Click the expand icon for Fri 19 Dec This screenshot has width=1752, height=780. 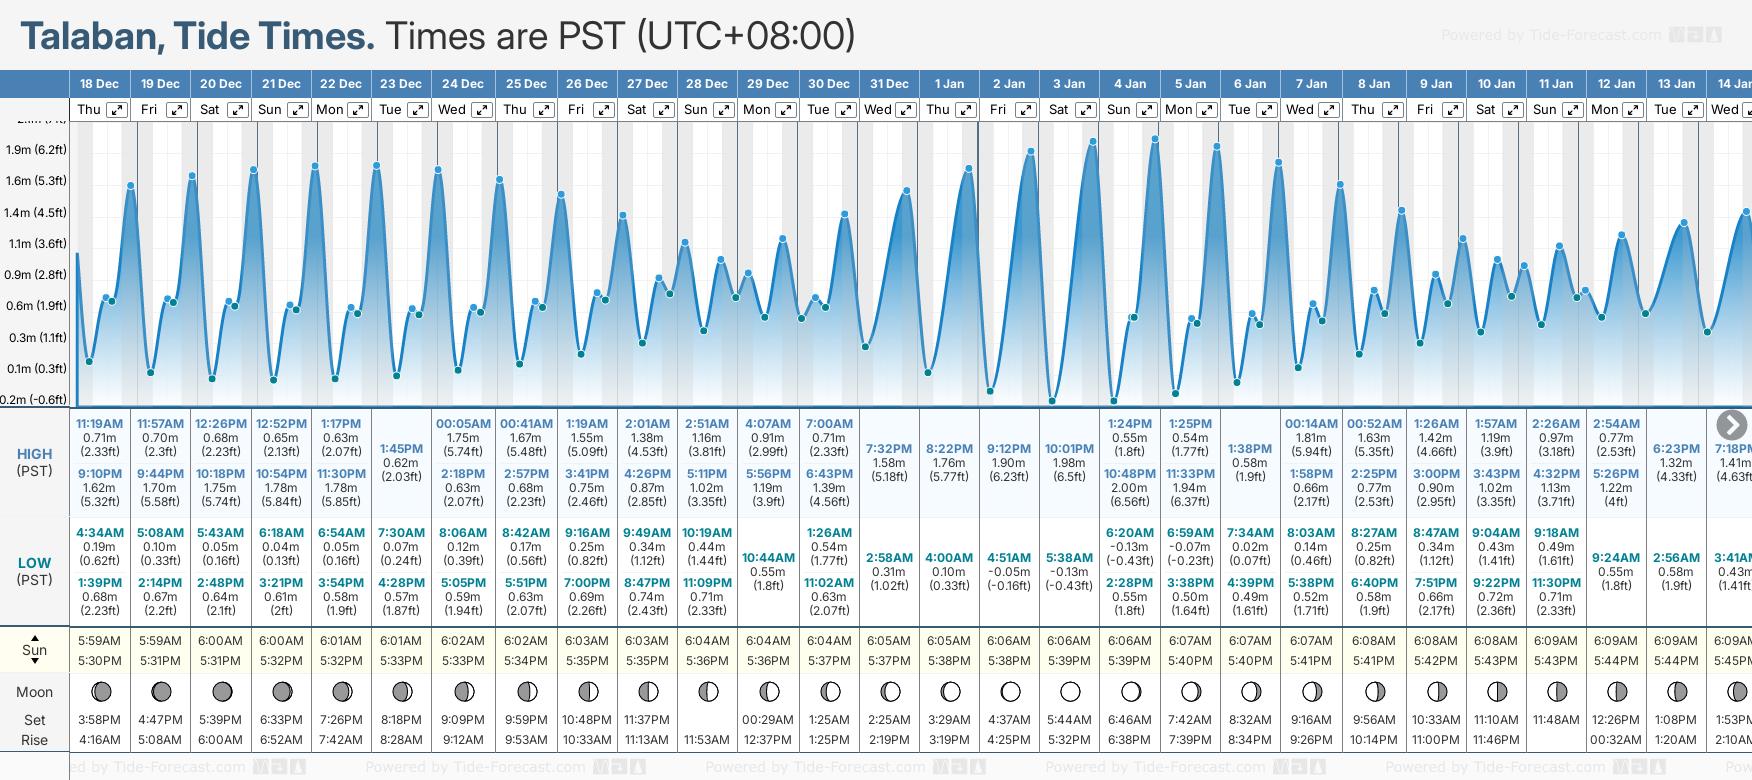[176, 110]
